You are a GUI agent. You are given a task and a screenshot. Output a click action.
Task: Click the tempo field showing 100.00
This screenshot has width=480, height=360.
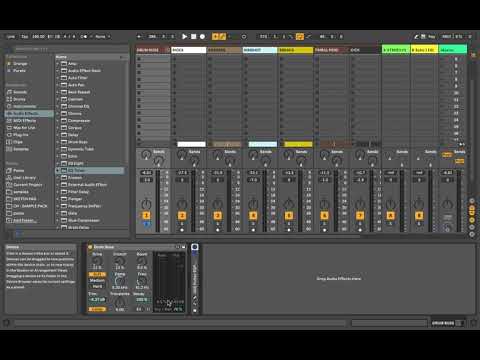point(38,36)
